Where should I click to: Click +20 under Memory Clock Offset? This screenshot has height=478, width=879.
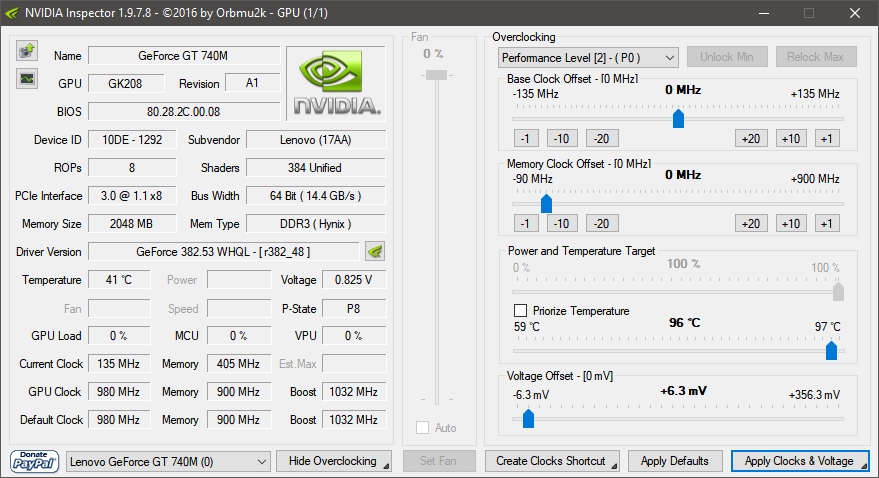(x=751, y=224)
